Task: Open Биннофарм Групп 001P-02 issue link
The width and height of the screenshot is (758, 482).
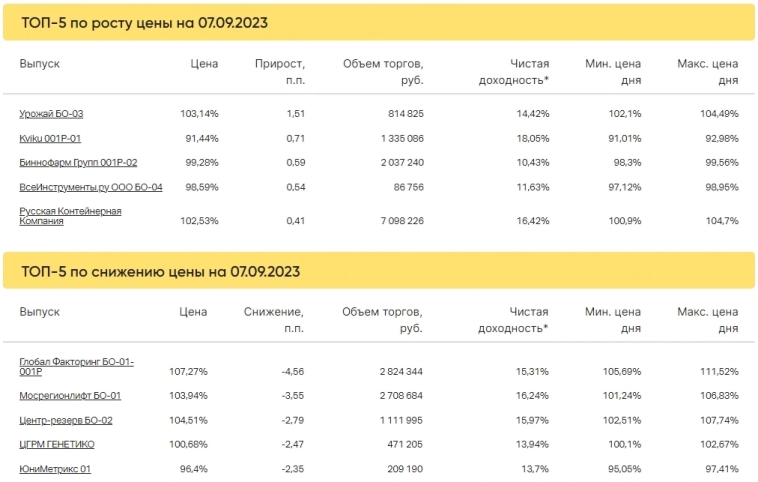Action: (78, 162)
